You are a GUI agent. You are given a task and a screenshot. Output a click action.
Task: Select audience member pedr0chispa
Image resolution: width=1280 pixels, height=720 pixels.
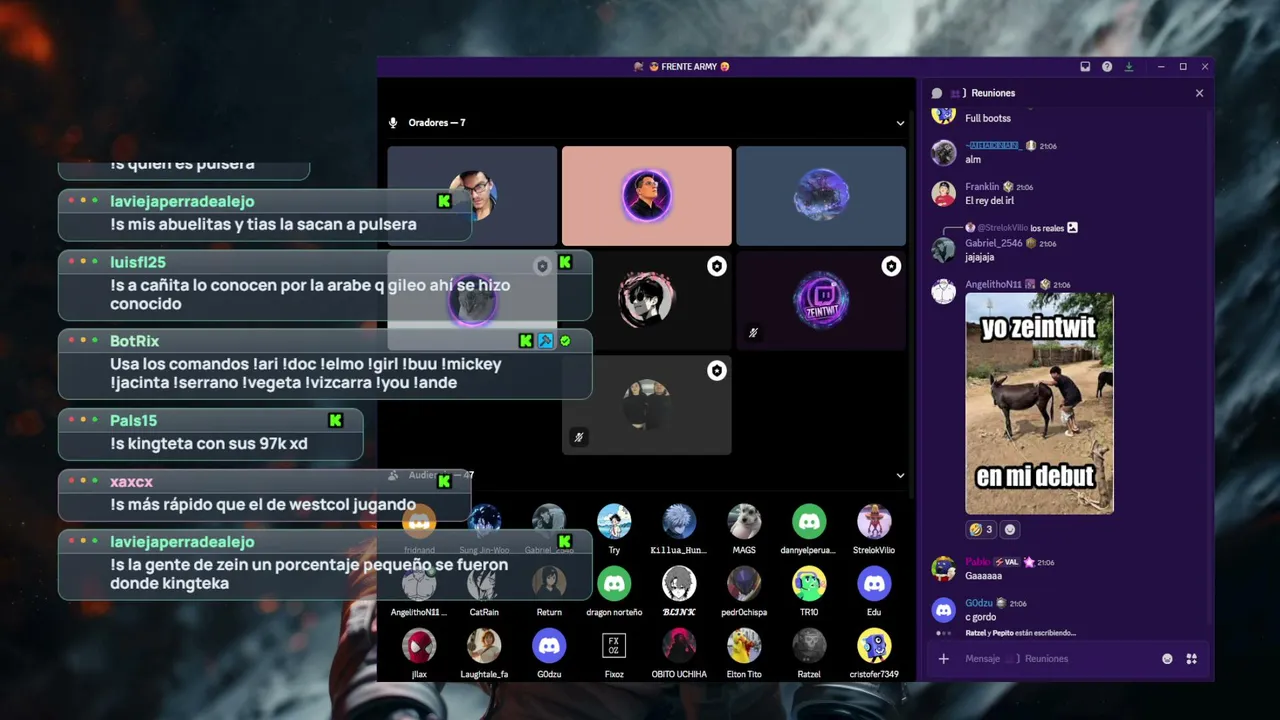tap(744, 591)
